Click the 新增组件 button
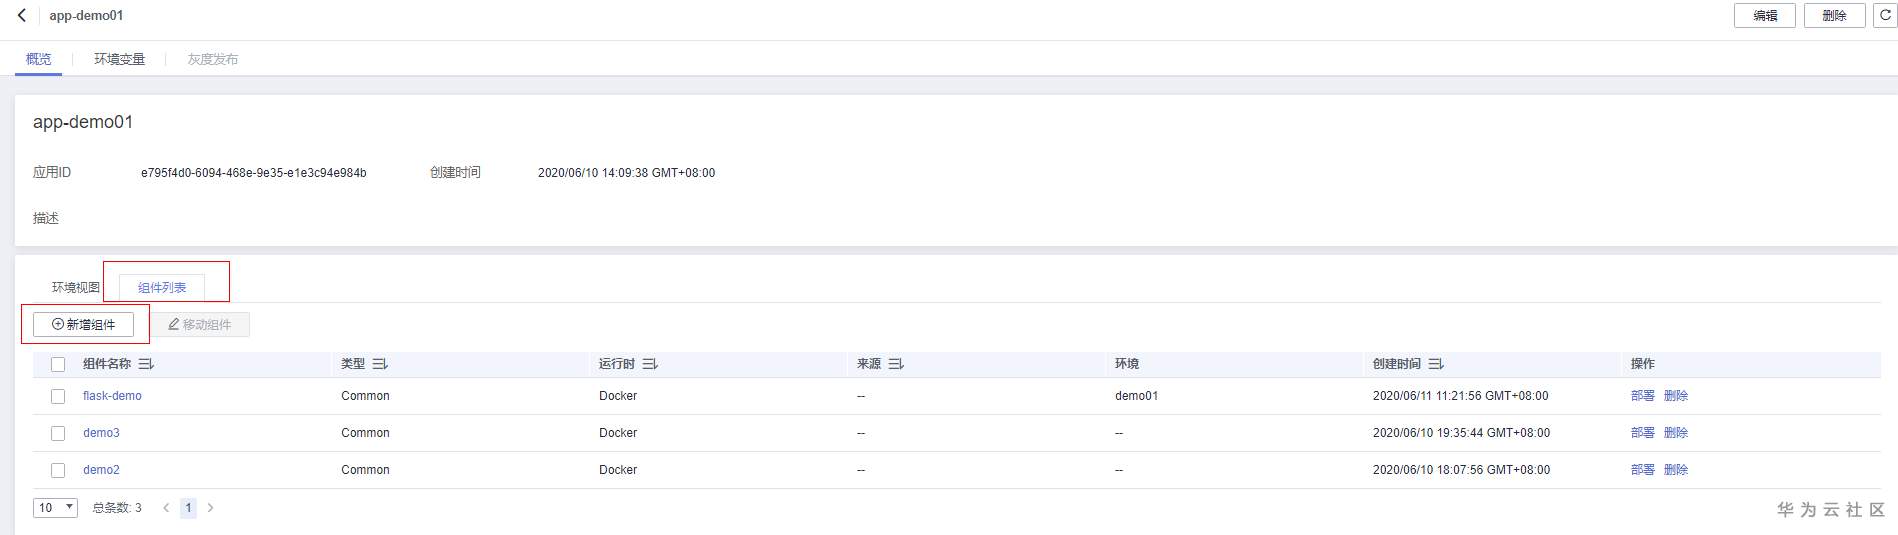This screenshot has height=535, width=1898. tap(84, 325)
